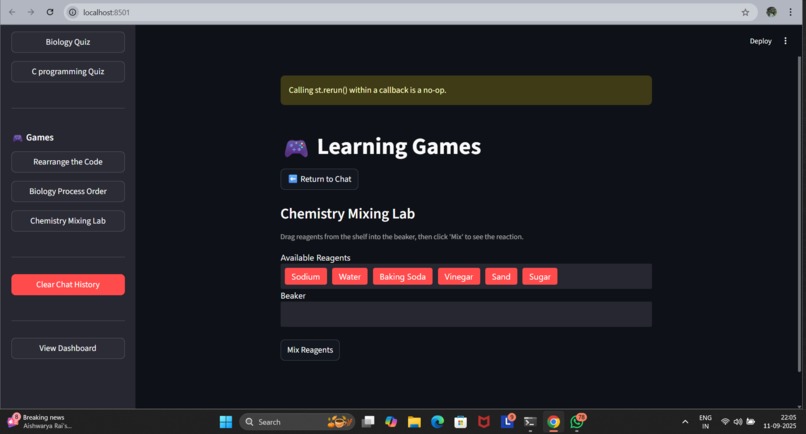Open Streamlit app options menu
Screen dimensions: 806x434
point(785,41)
